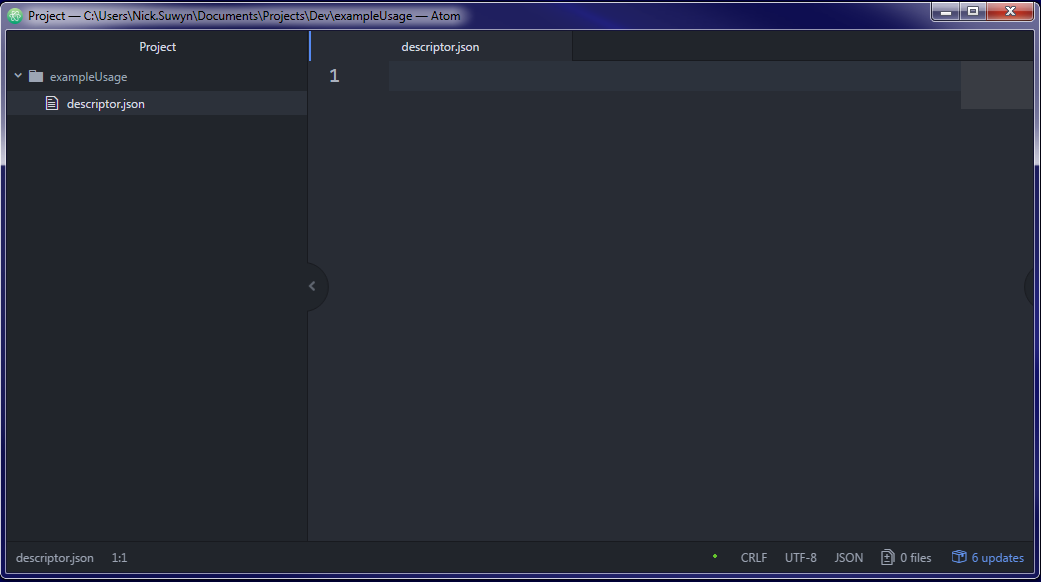The image size is (1041, 582).
Task: Open the JSON grammar selector
Action: (848, 558)
